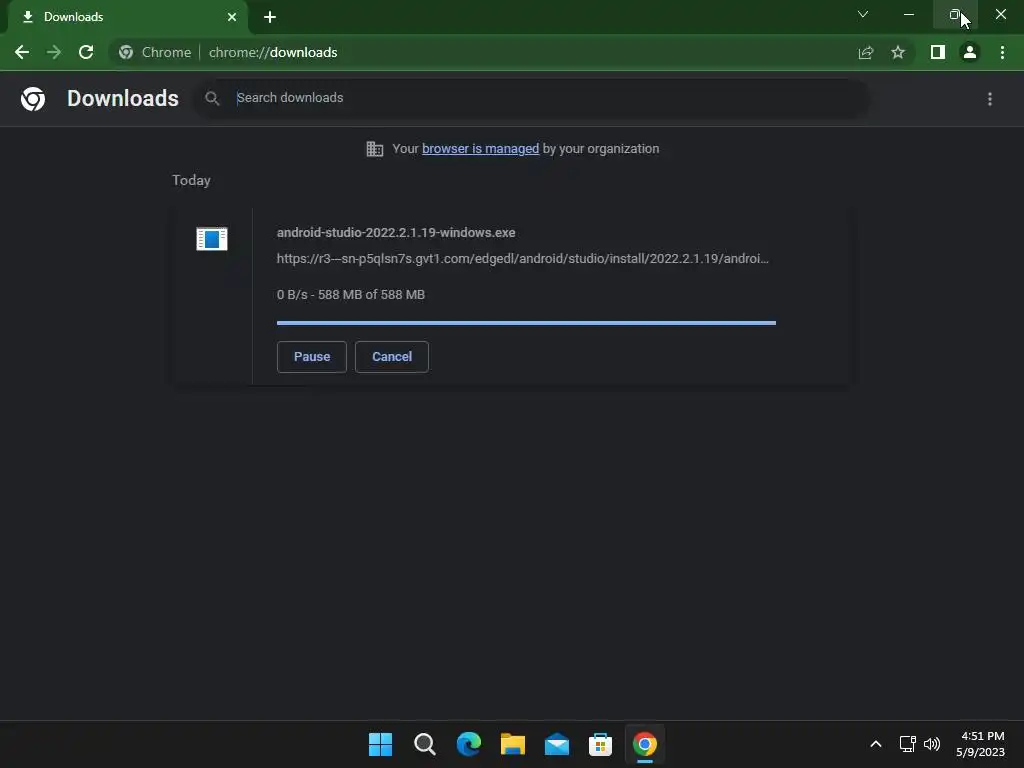The height and width of the screenshot is (768, 1024).
Task: Click the Chrome logo beside Downloads heading
Action: coord(33,99)
